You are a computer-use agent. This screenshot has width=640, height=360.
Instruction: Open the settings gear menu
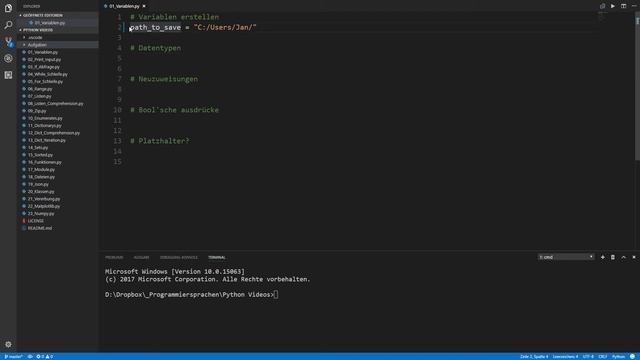(8, 344)
